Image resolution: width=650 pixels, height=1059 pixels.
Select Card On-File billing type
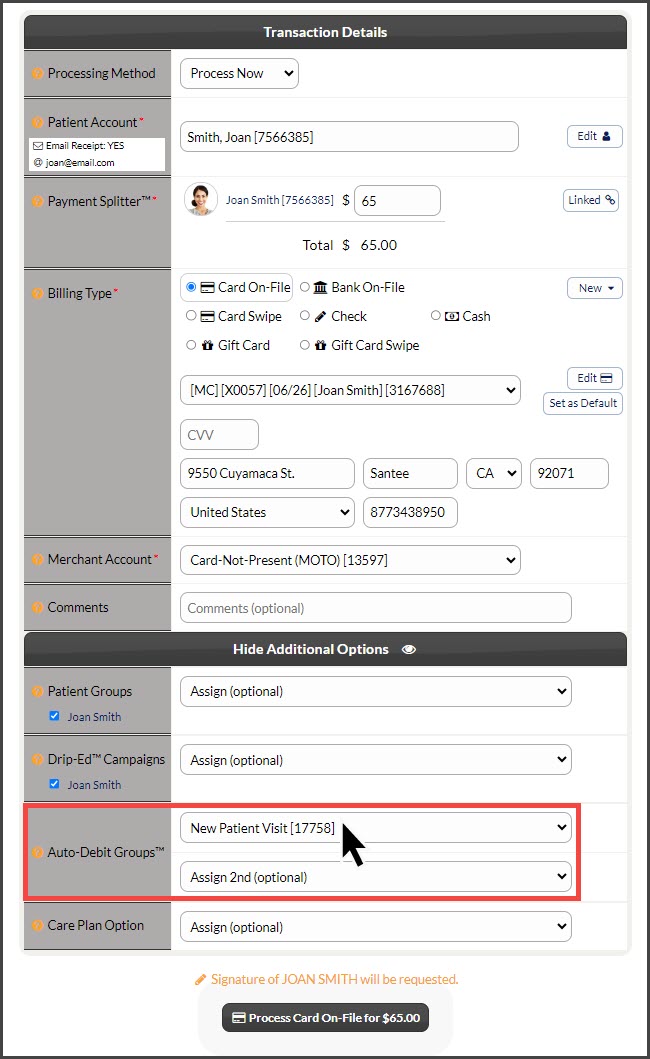click(191, 287)
